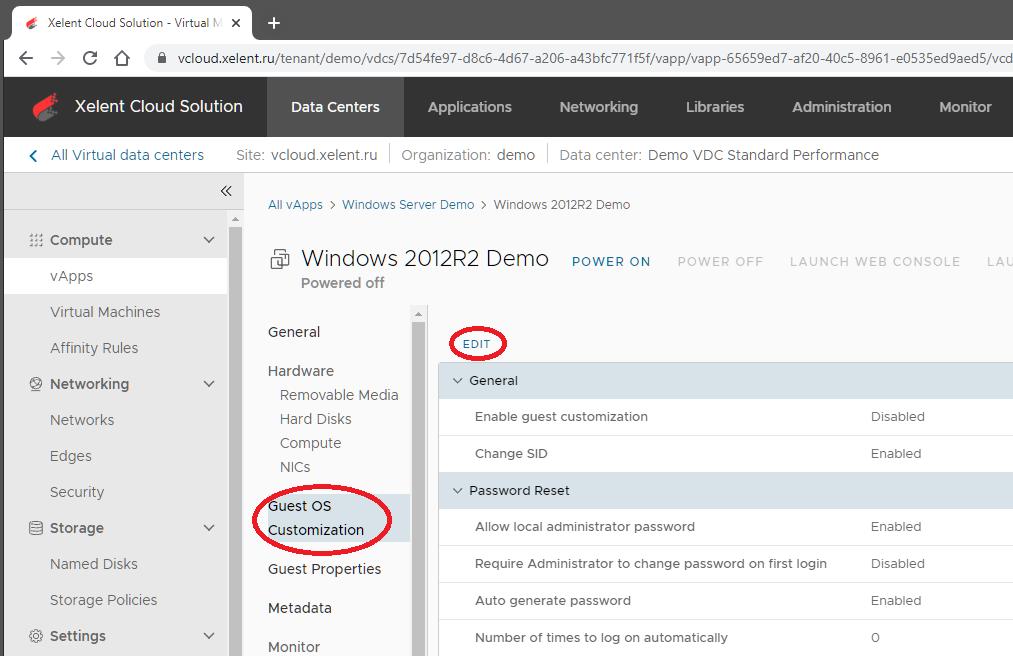Open the Monitor section in VM menu

[294, 647]
